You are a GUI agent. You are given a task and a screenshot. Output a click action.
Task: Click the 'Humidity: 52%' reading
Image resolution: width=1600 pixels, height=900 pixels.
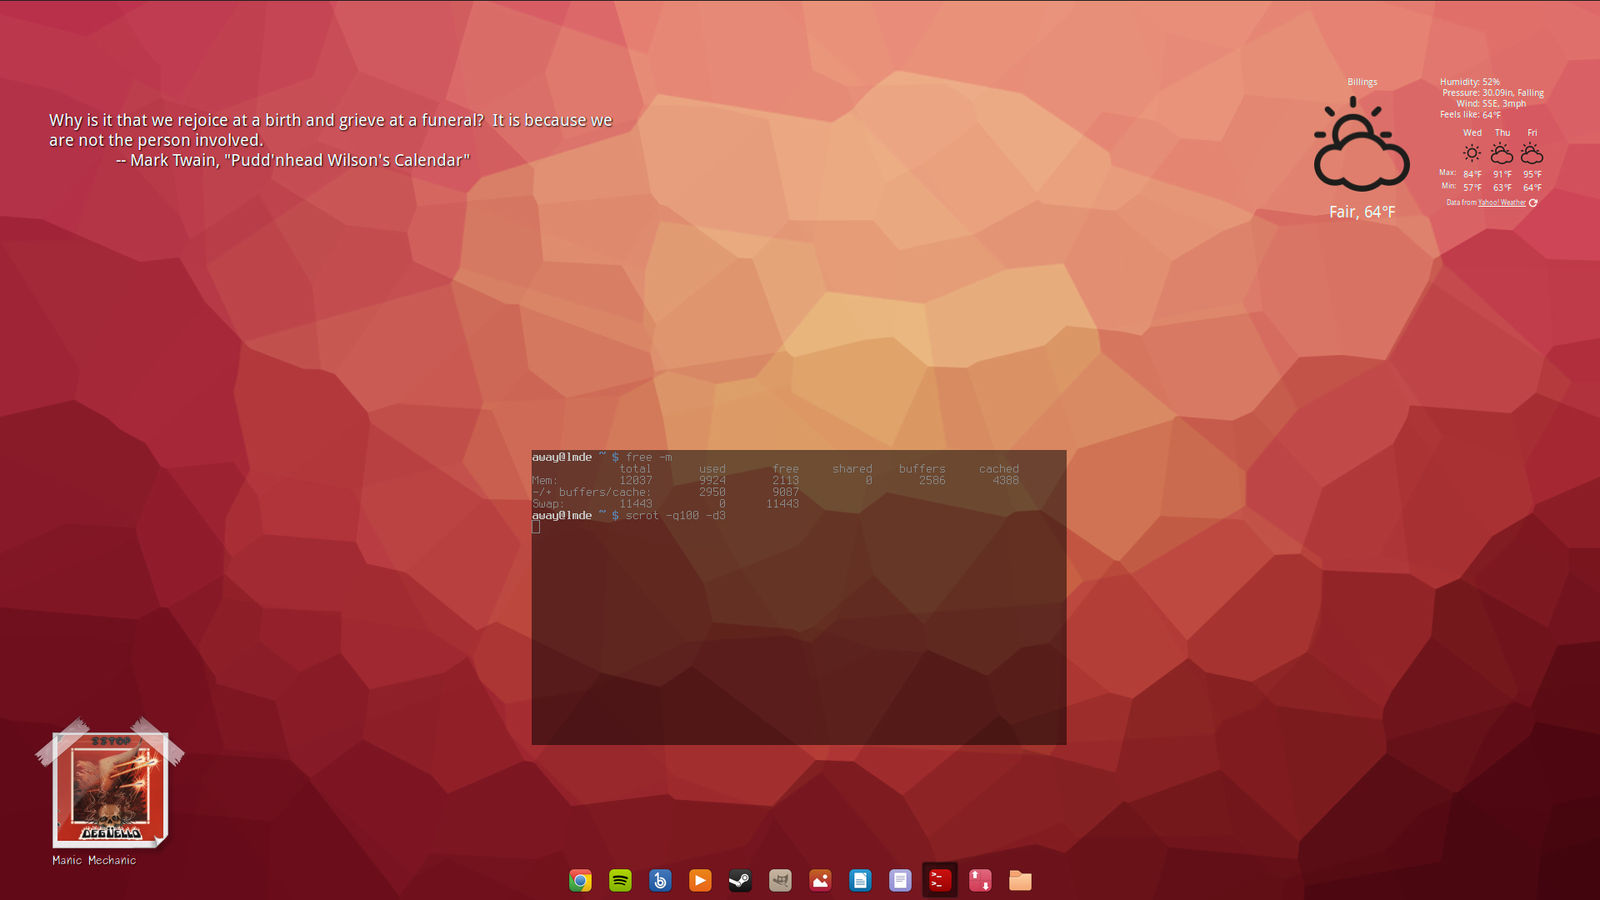1470,82
